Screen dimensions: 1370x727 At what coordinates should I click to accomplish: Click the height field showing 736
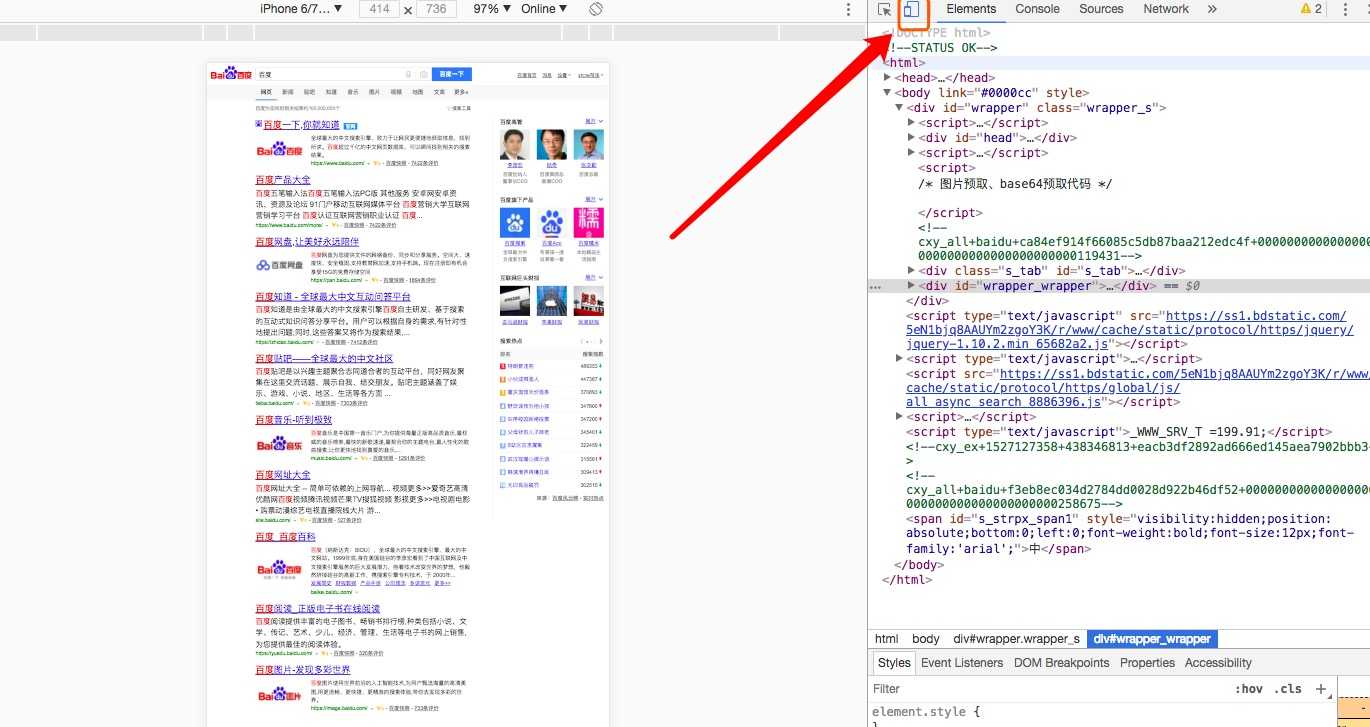click(x=435, y=9)
